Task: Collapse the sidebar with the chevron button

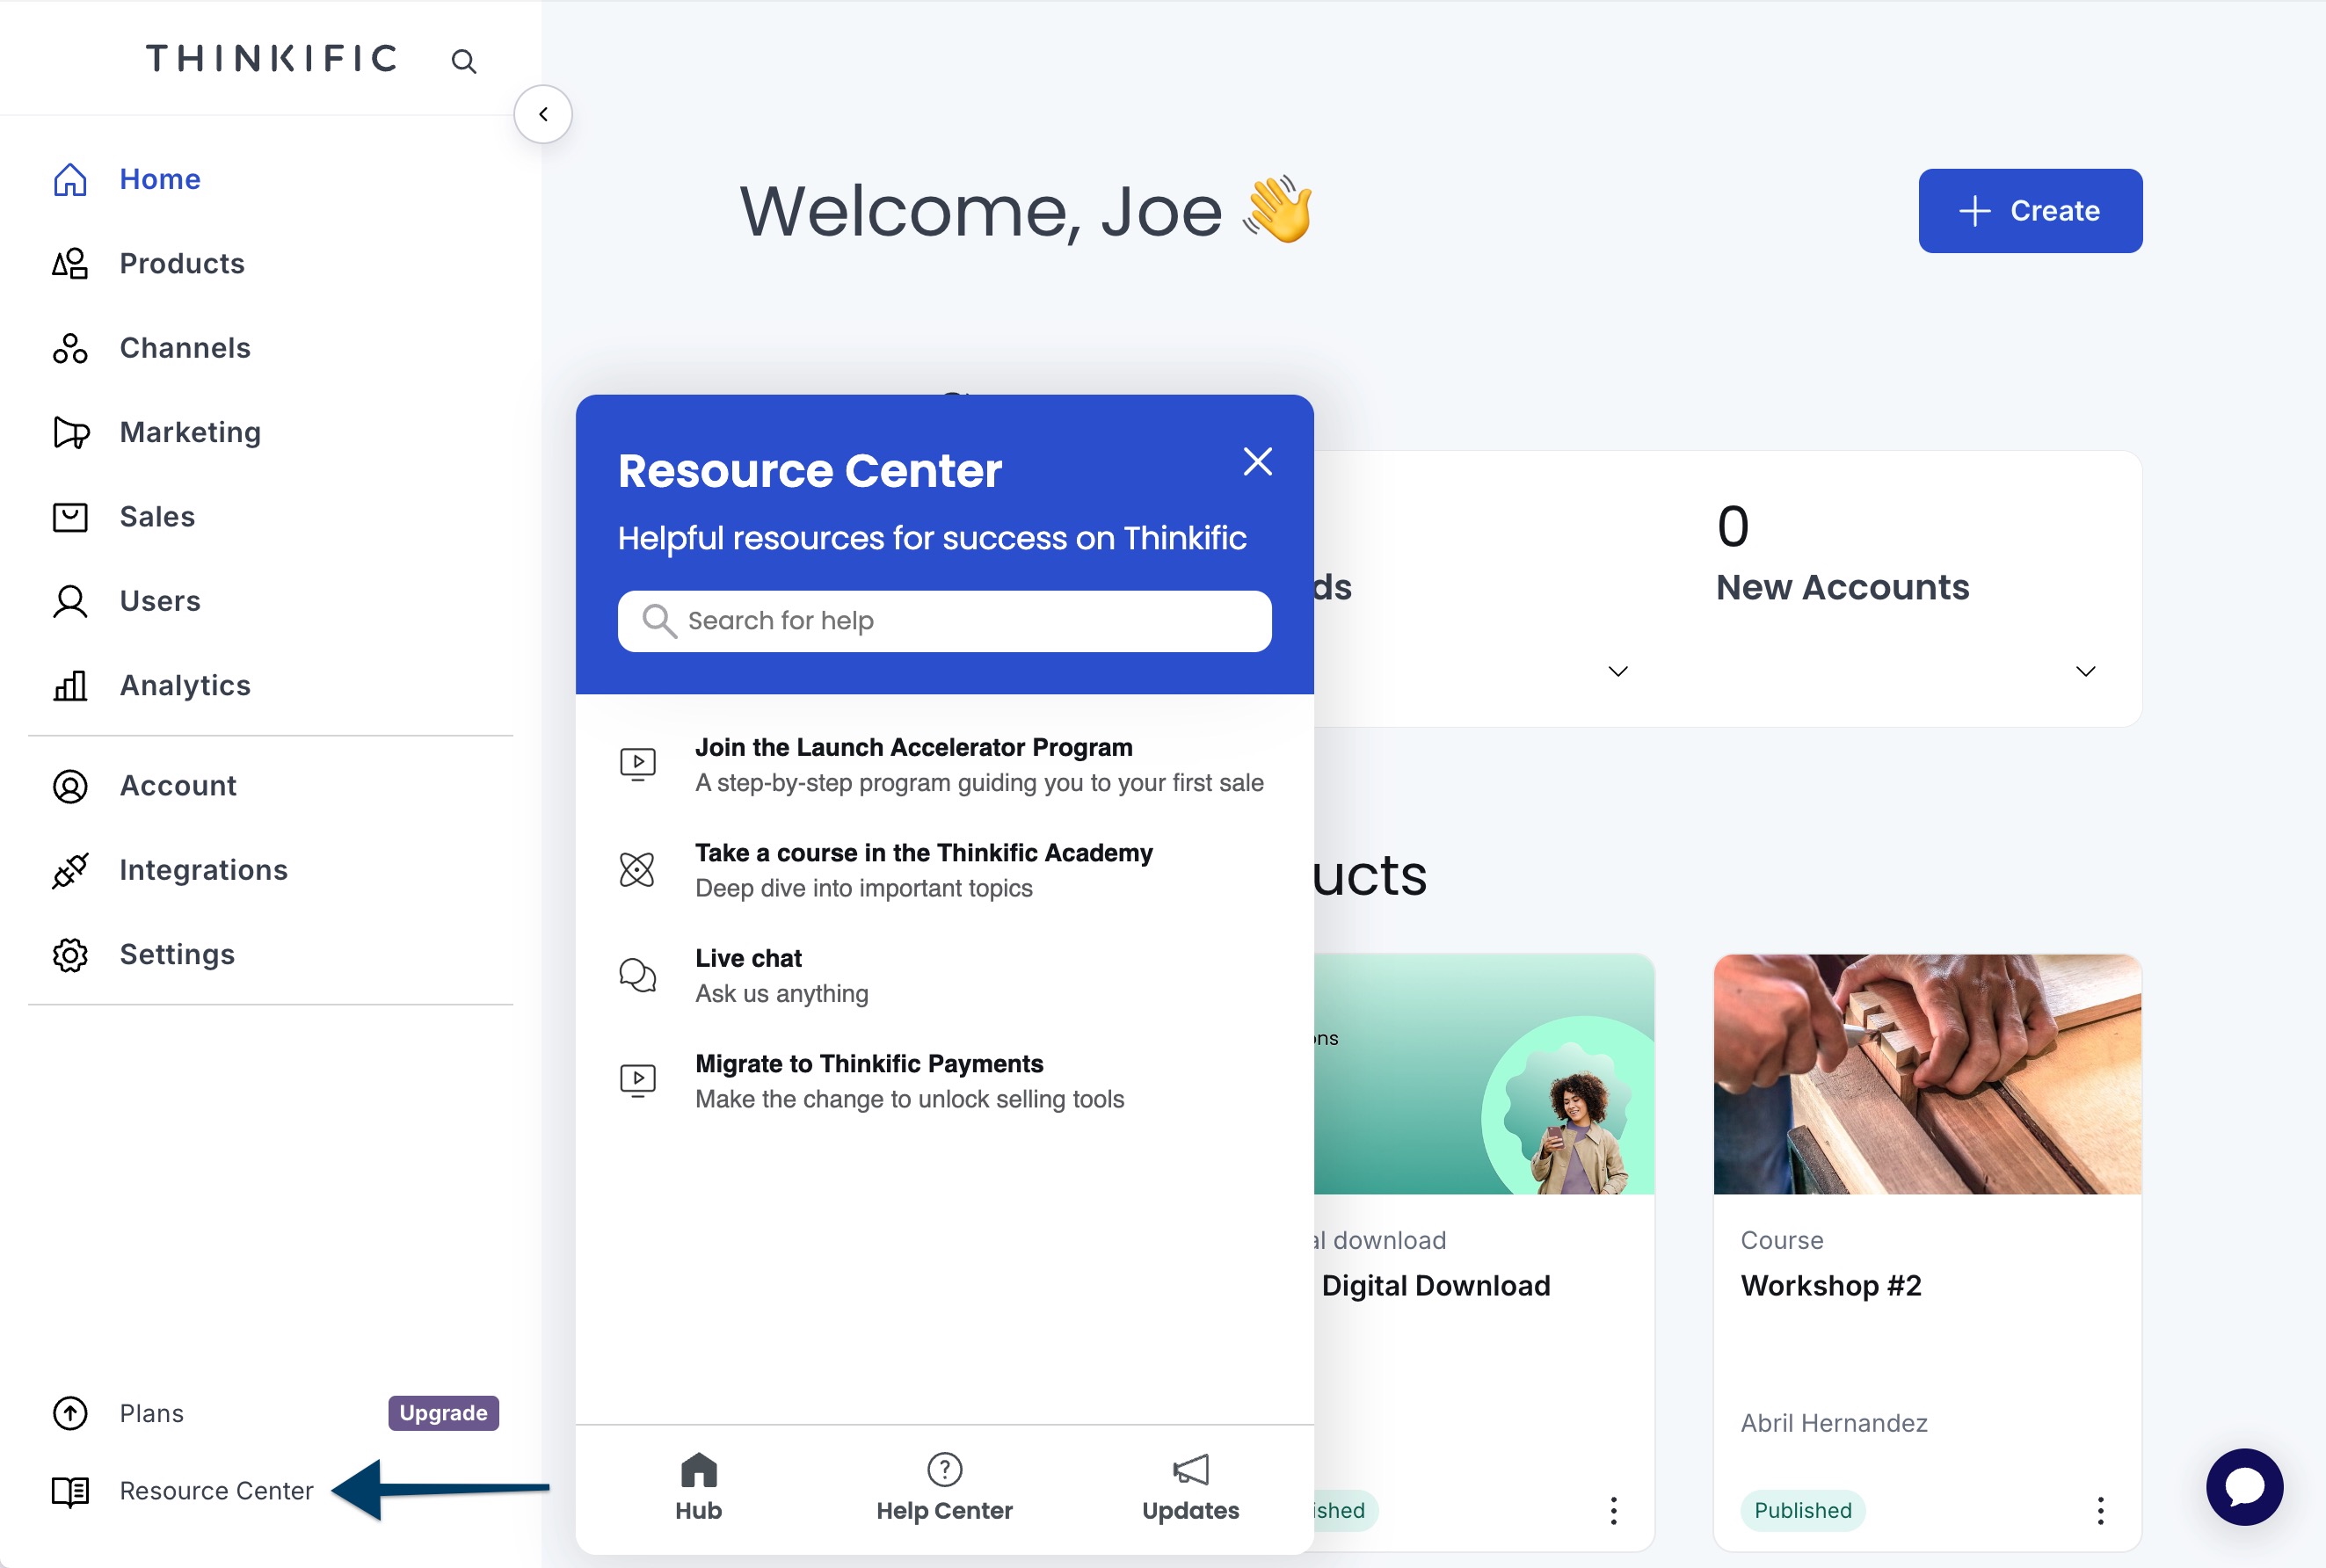Action: coord(543,114)
